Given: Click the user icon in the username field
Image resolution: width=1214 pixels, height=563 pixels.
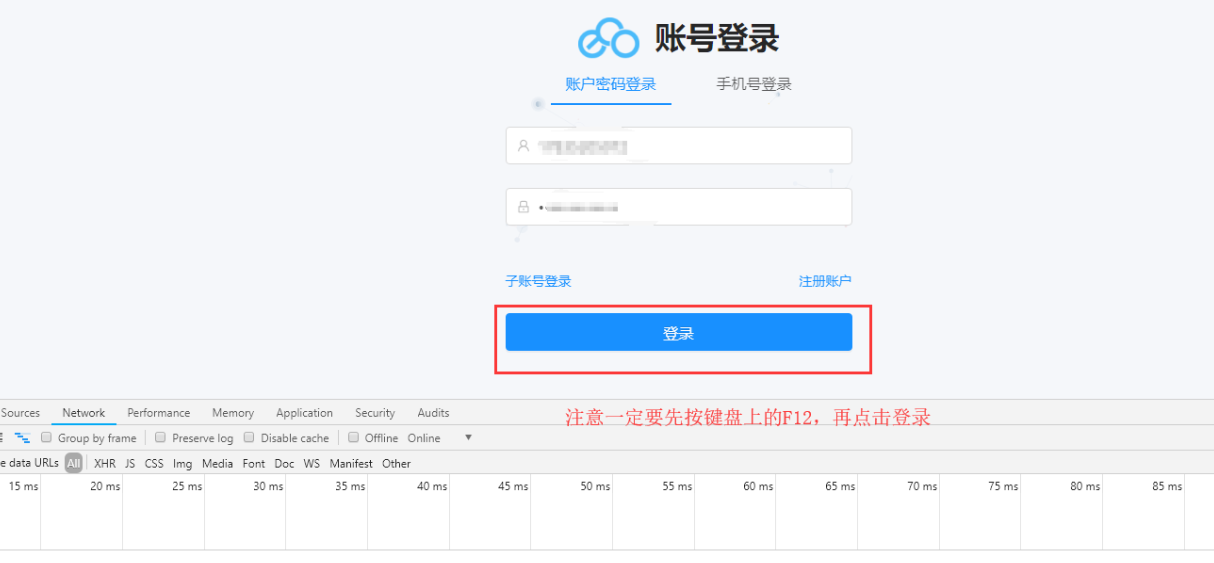Looking at the screenshot, I should point(523,146).
